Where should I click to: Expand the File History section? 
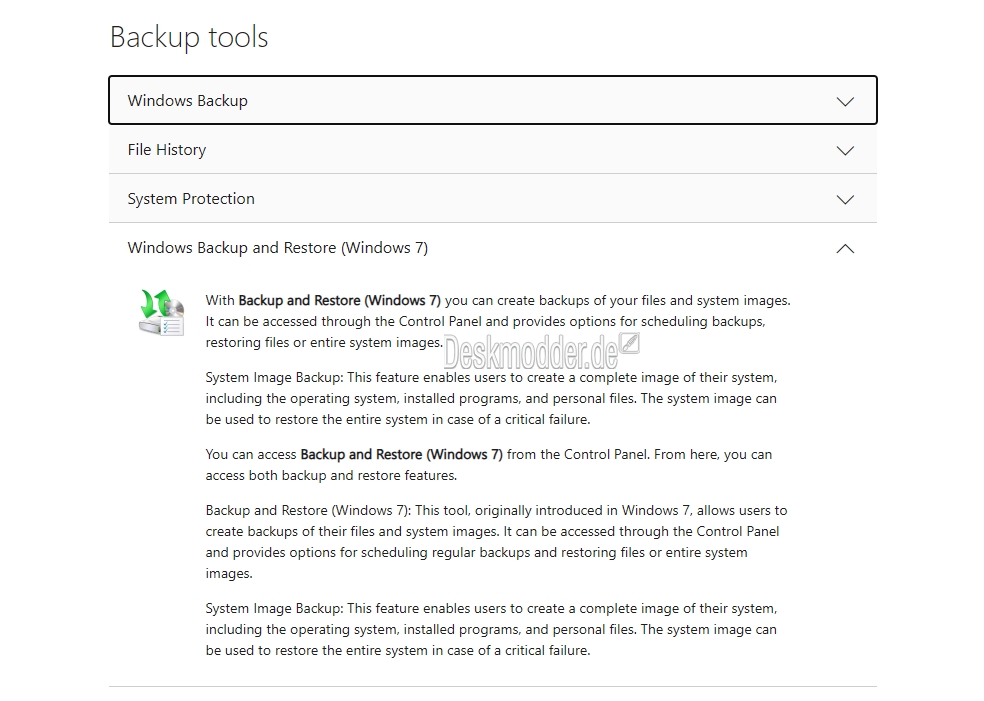click(x=493, y=150)
